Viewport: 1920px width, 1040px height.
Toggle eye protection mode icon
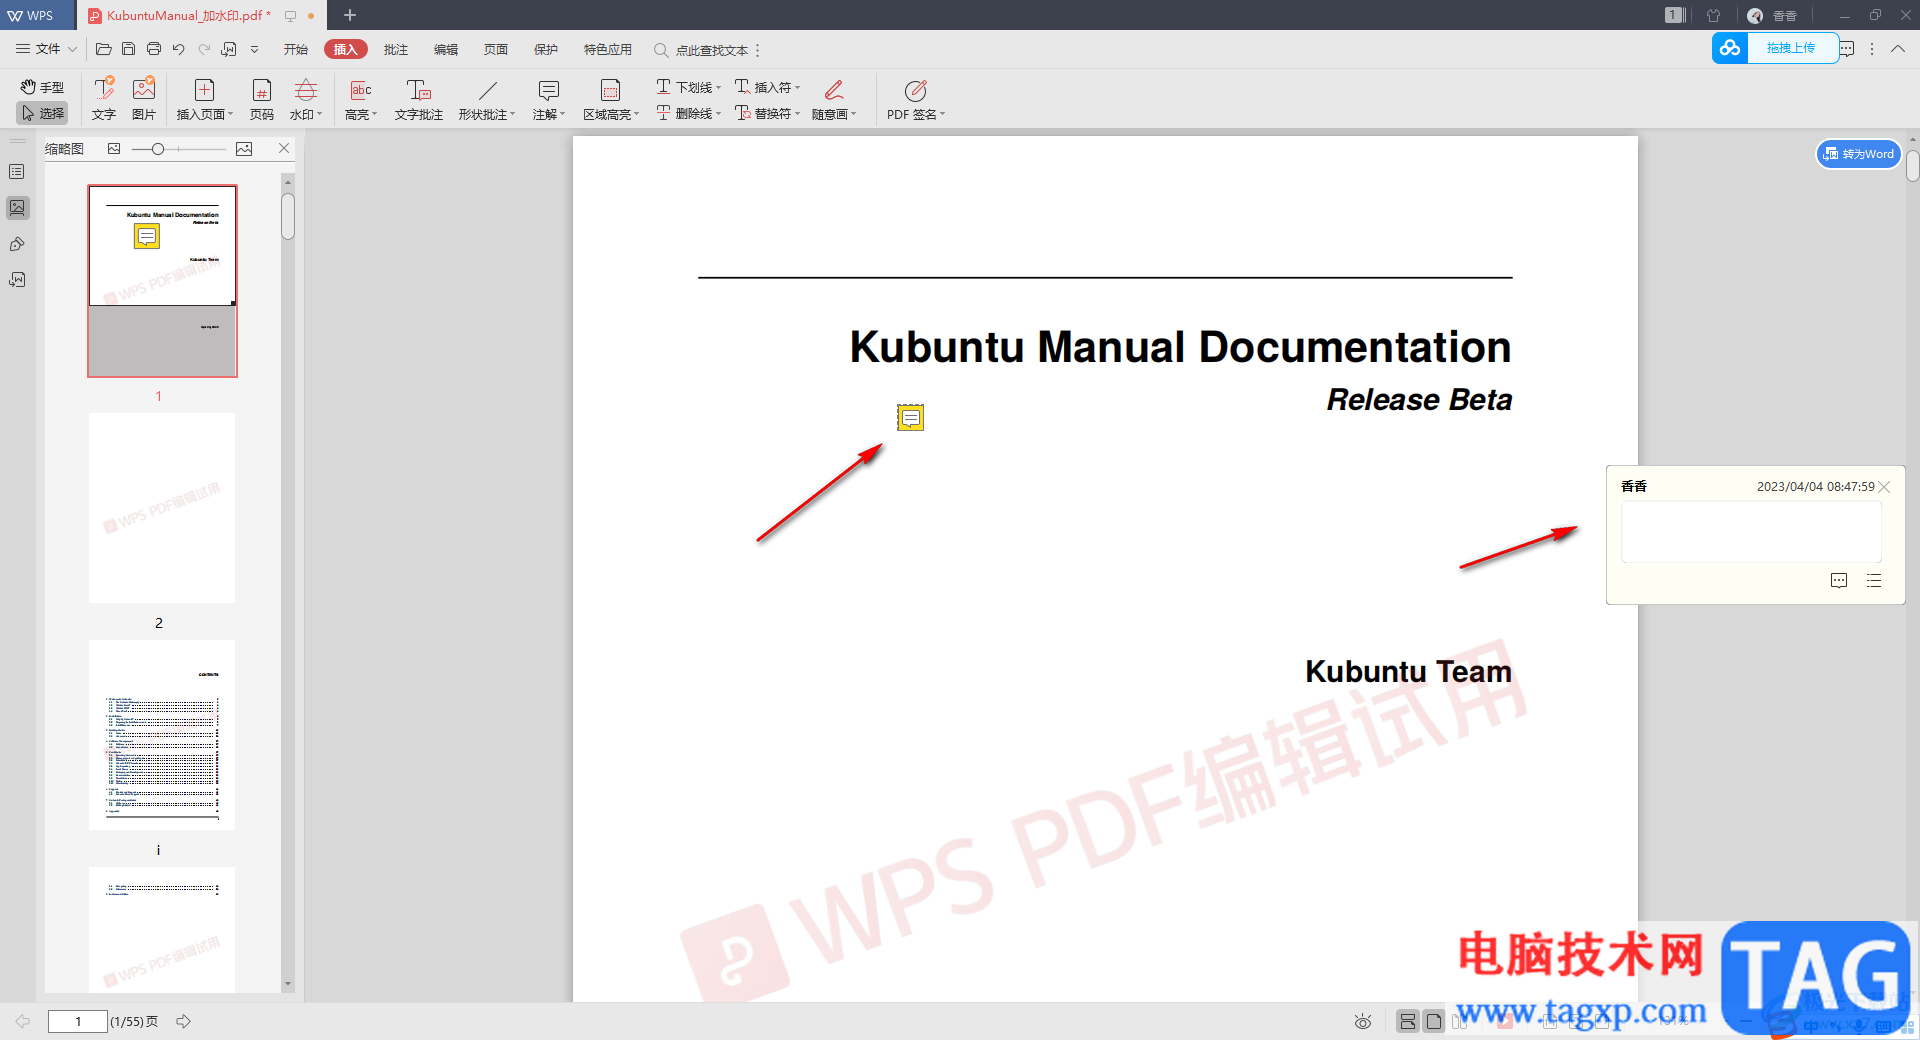[x=1363, y=1021]
